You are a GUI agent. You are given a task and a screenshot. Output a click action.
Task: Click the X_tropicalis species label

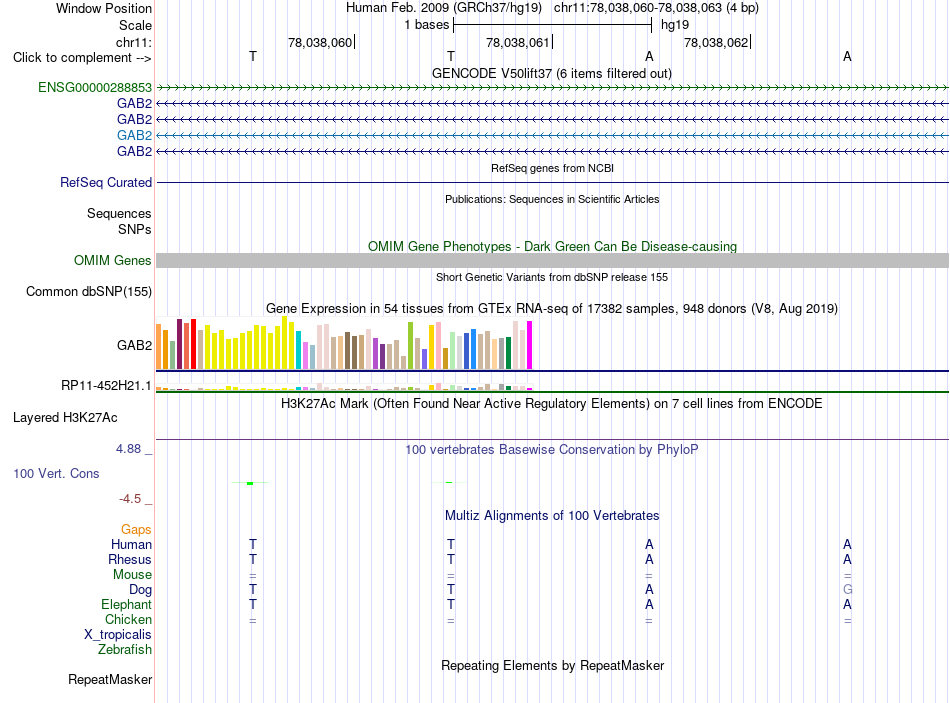[x=118, y=635]
